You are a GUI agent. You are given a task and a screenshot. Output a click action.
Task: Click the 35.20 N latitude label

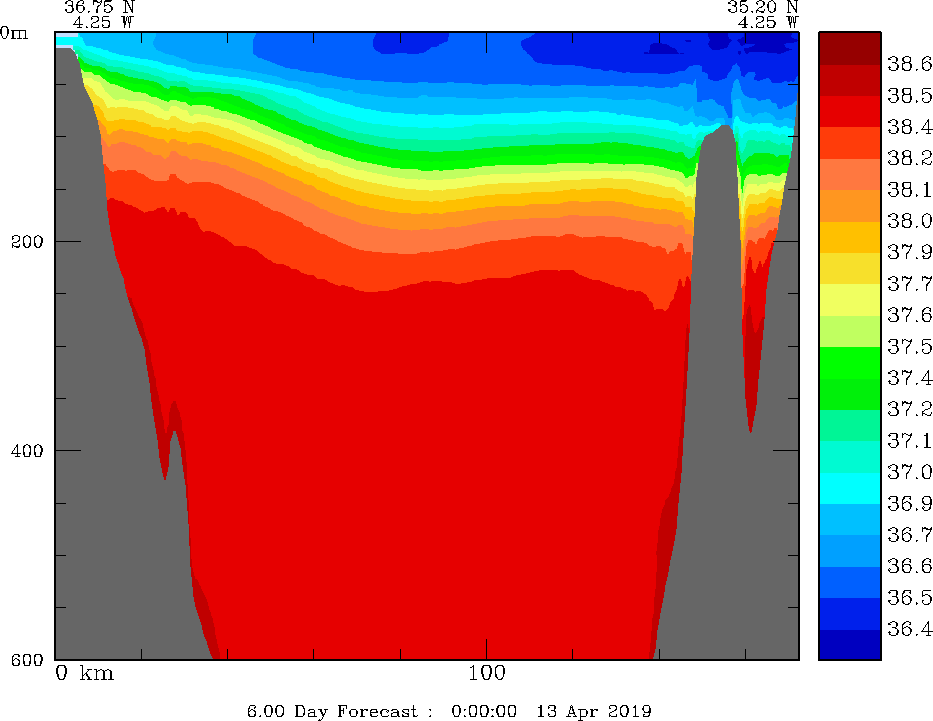pyautogui.click(x=763, y=7)
